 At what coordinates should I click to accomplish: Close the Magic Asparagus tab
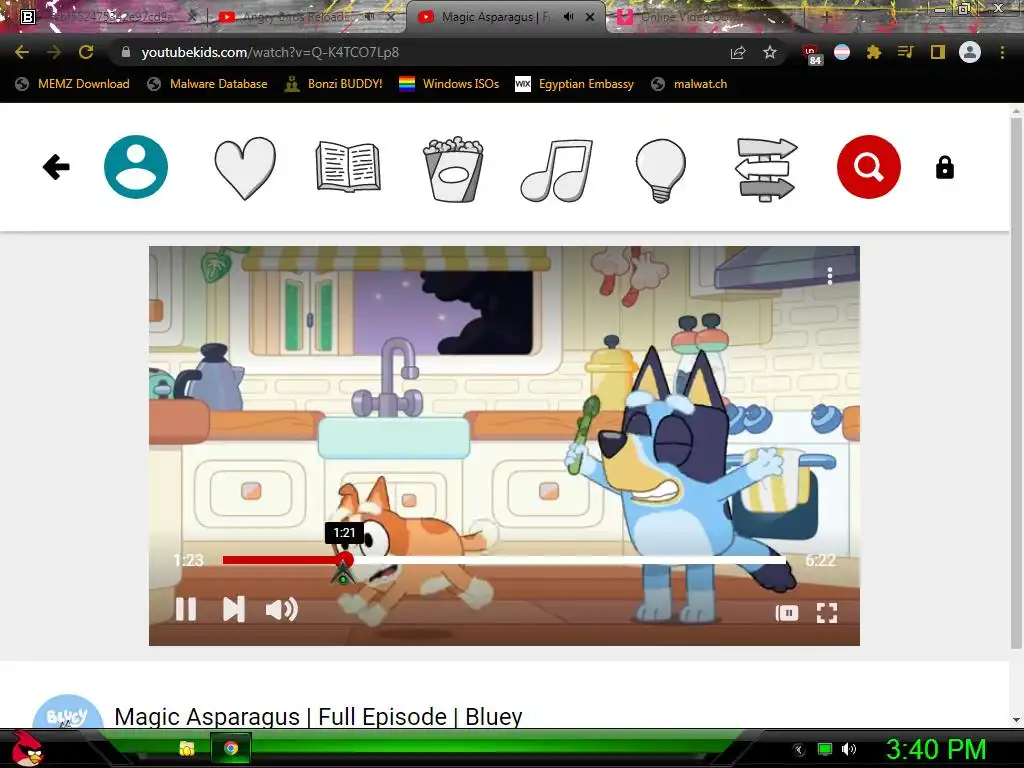pyautogui.click(x=590, y=17)
